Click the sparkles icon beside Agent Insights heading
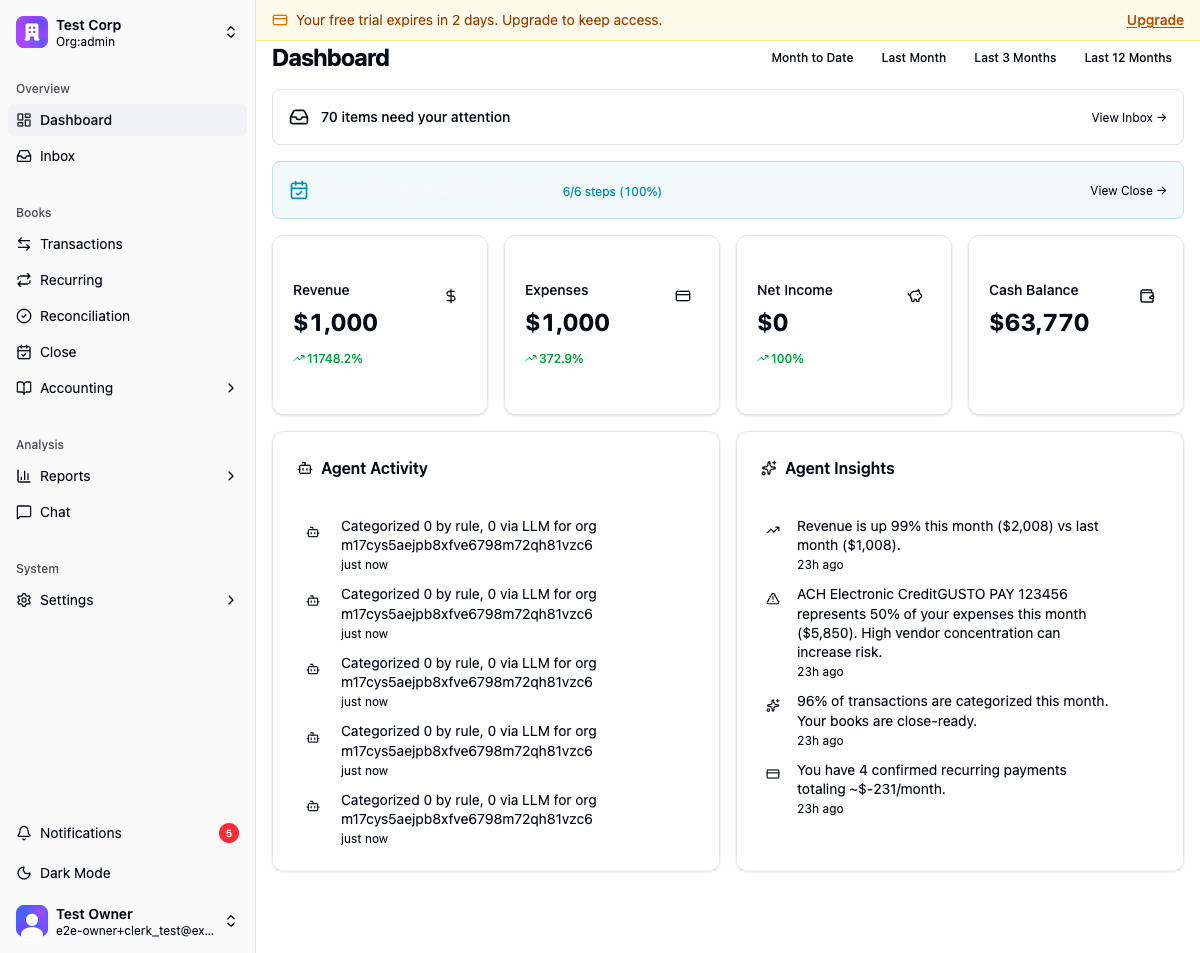This screenshot has width=1200, height=953. (769, 468)
